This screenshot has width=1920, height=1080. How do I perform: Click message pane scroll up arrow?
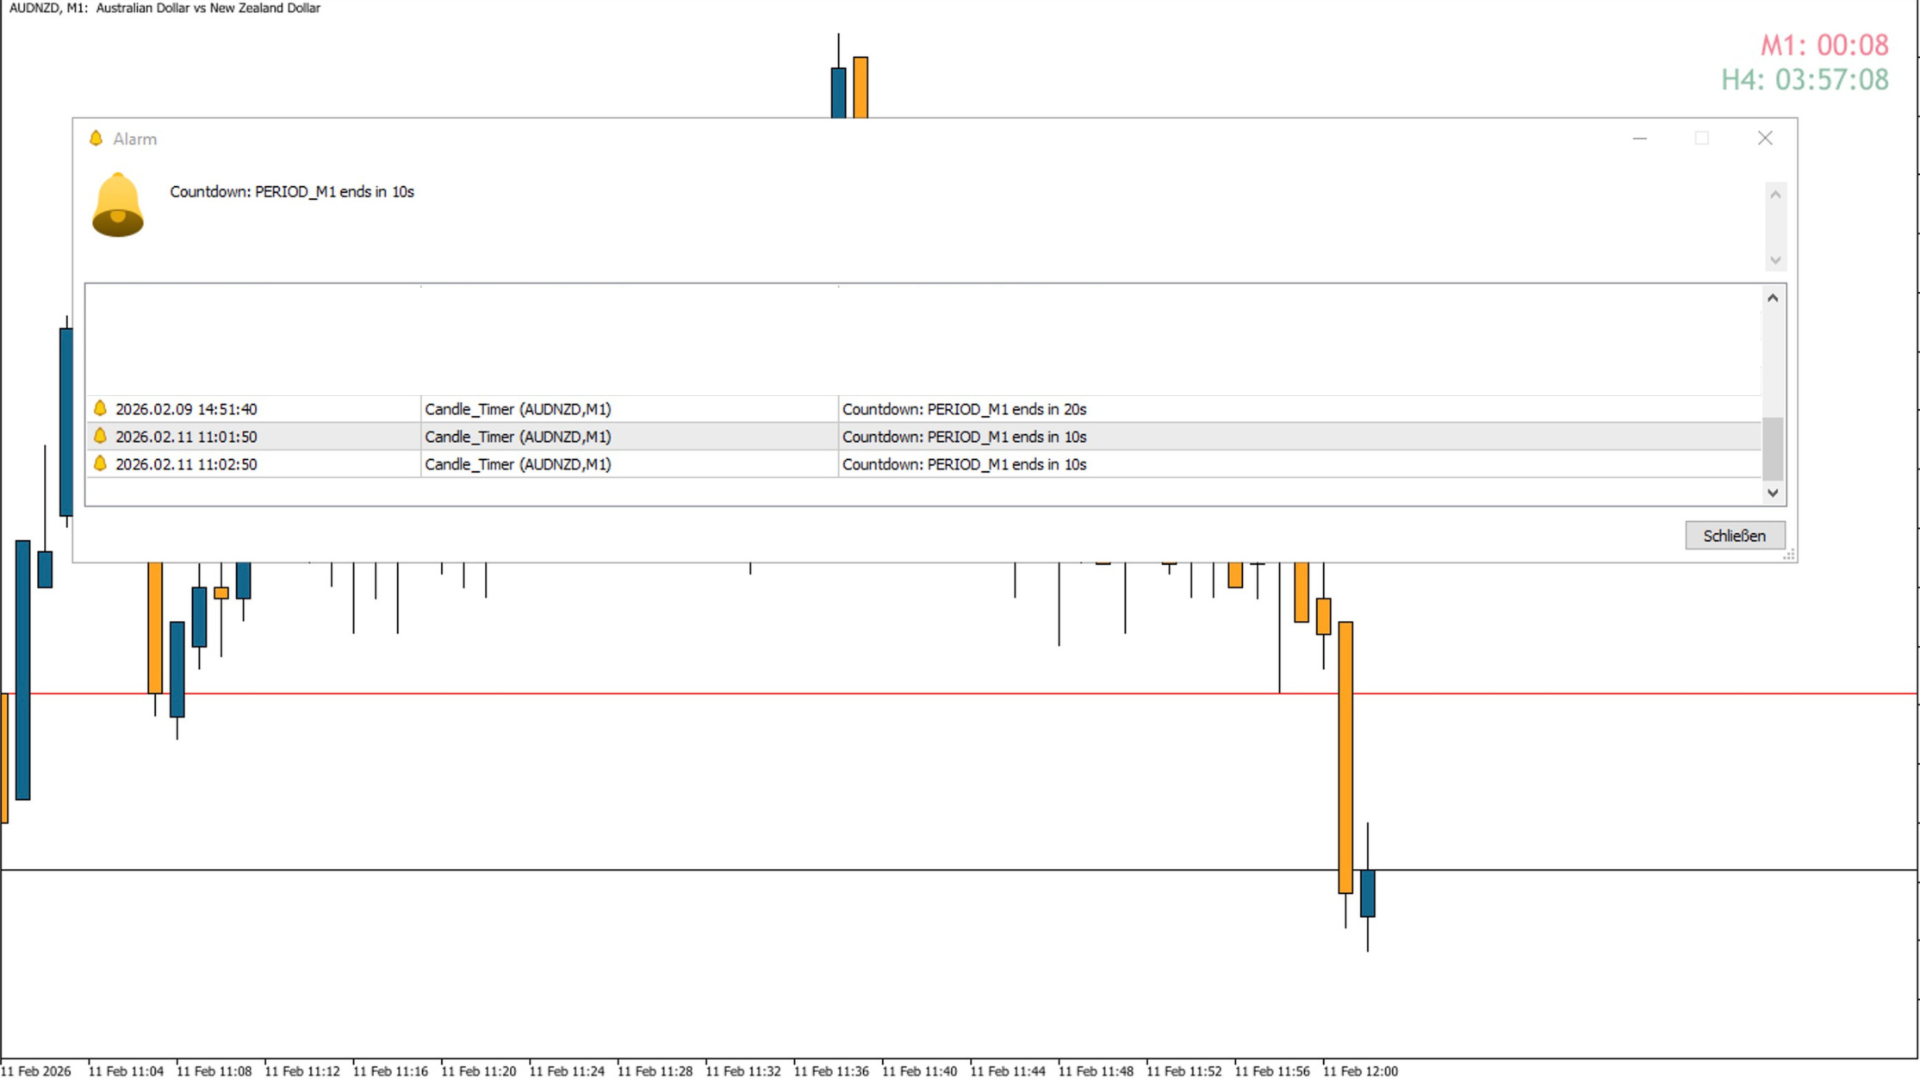click(1775, 195)
